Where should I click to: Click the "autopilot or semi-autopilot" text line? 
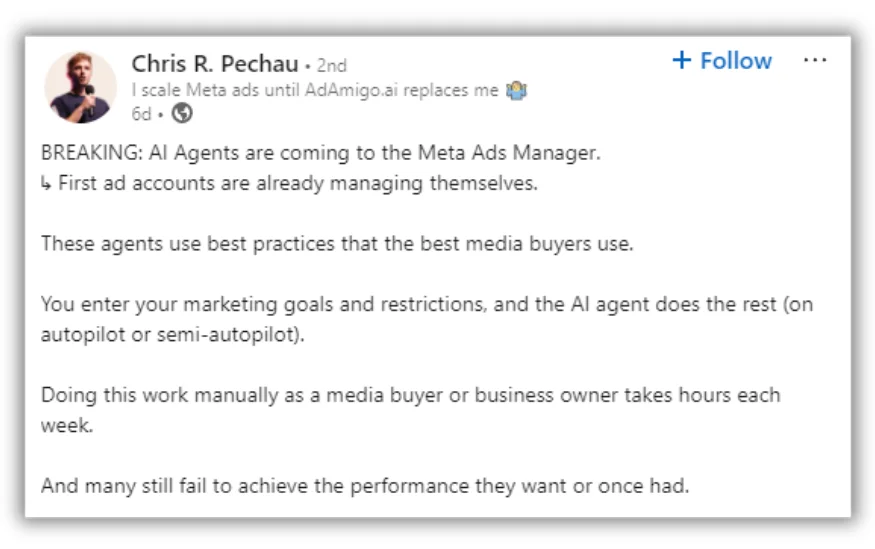click(170, 334)
